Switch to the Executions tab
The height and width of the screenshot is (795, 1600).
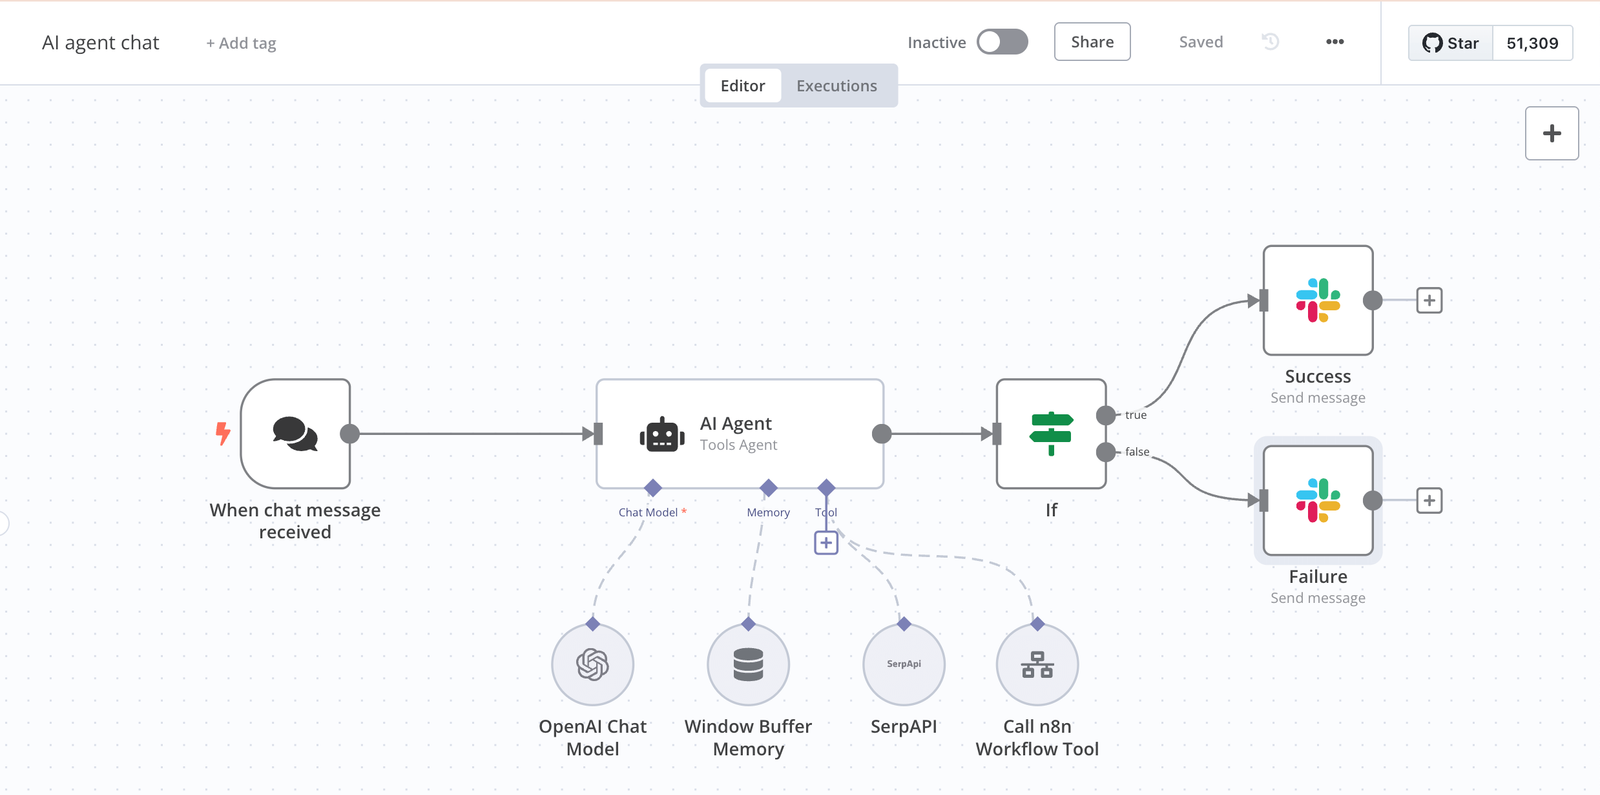(837, 86)
